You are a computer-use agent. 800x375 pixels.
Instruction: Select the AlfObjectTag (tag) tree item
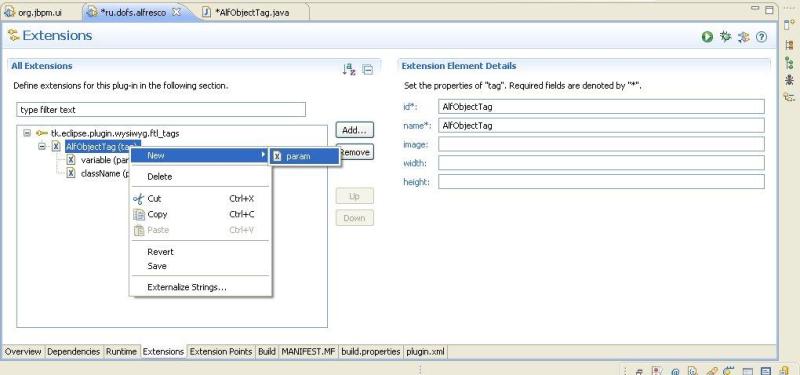(x=102, y=147)
